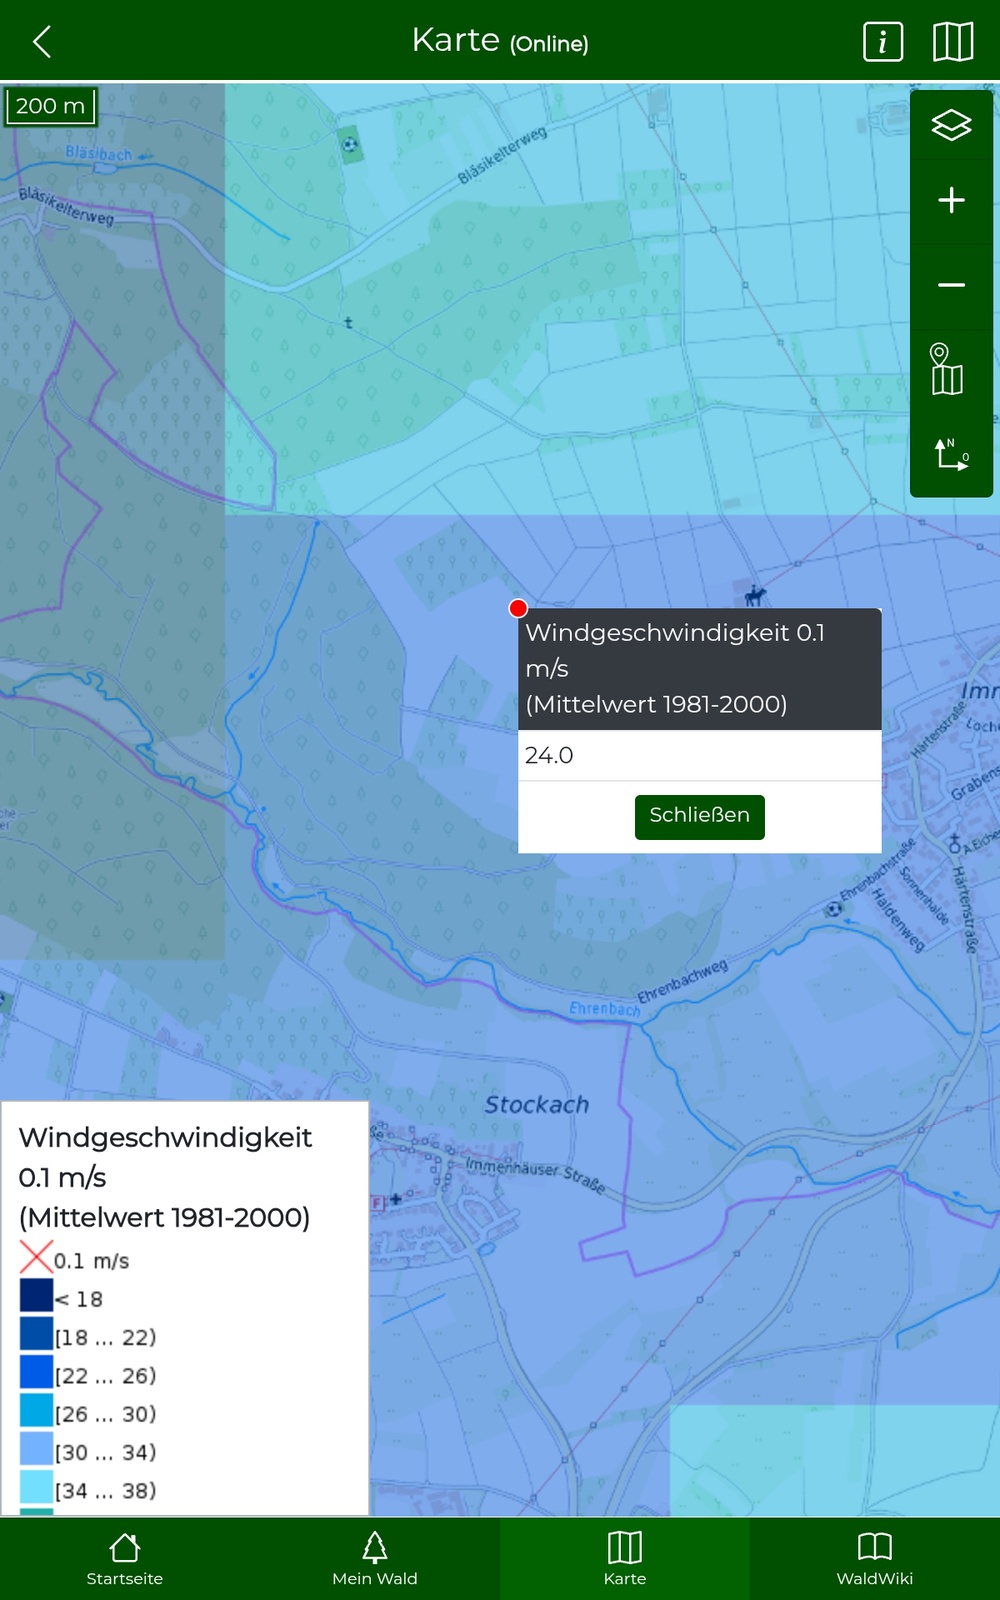Click the Schließen button in popup
Screen dimensions: 1000x1600
[x=700, y=816]
